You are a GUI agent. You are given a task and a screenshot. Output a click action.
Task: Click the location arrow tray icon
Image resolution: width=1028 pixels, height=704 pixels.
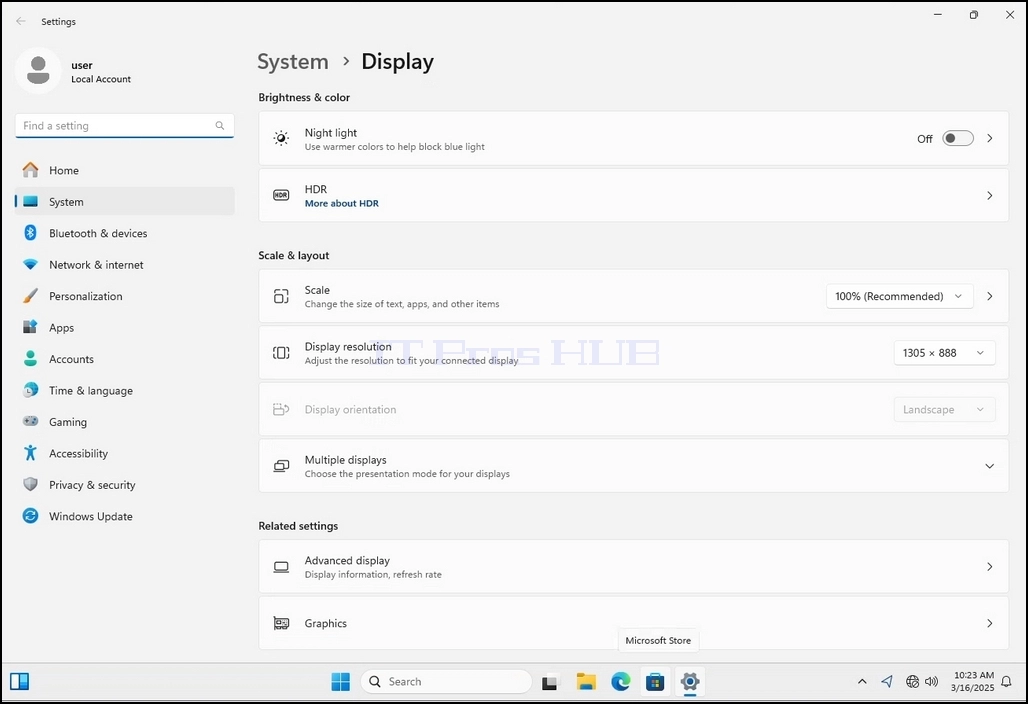coord(887,682)
